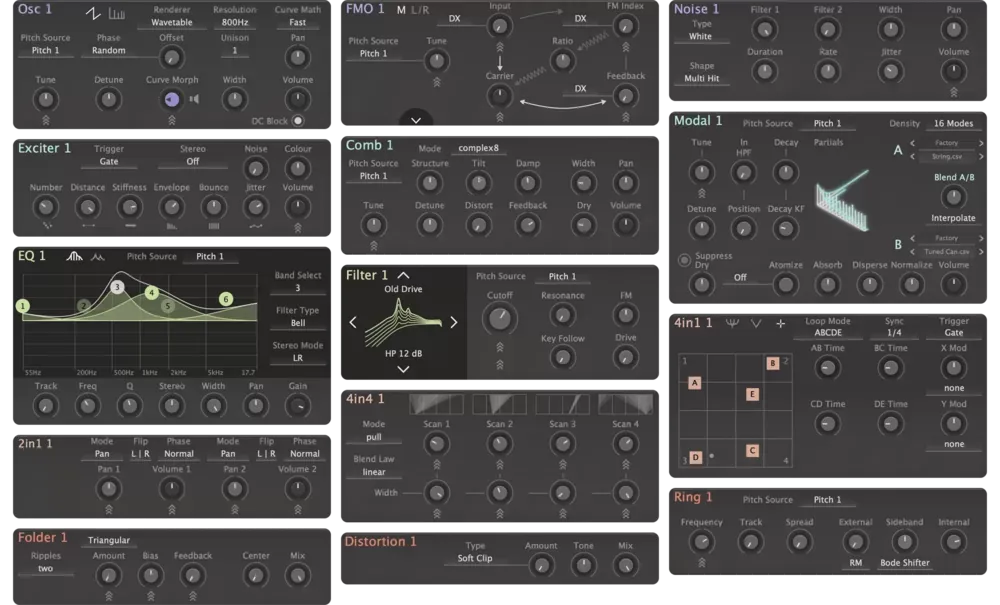This screenshot has width=1000, height=605.
Task: Go to the next filter model with the right arrow
Action: [453, 323]
